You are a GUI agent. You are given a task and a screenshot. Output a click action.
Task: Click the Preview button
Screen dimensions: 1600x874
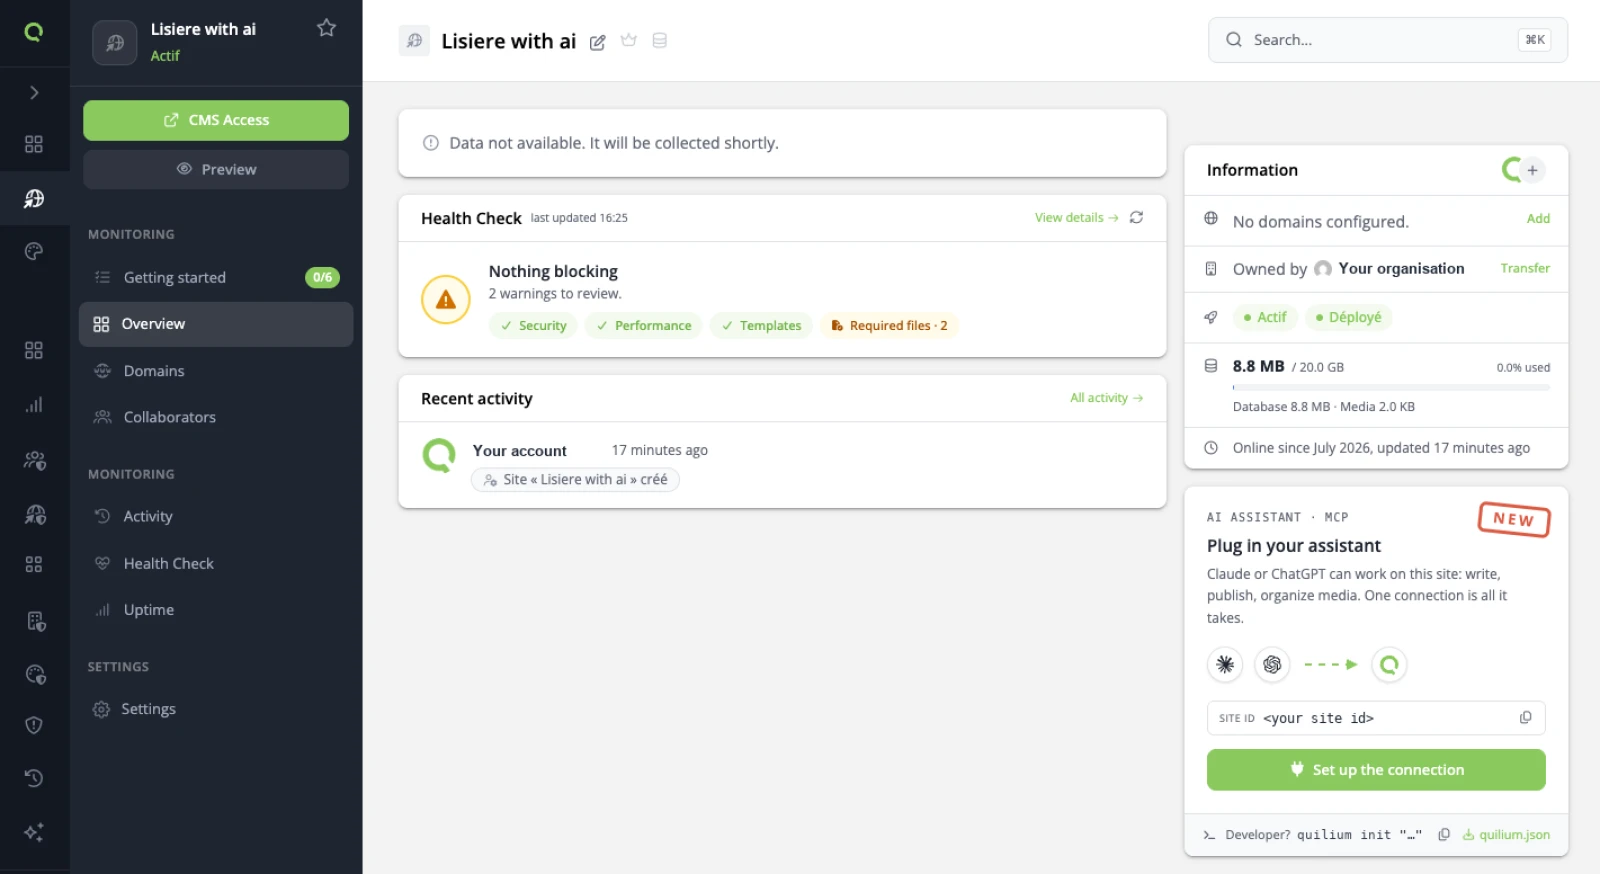(x=216, y=170)
